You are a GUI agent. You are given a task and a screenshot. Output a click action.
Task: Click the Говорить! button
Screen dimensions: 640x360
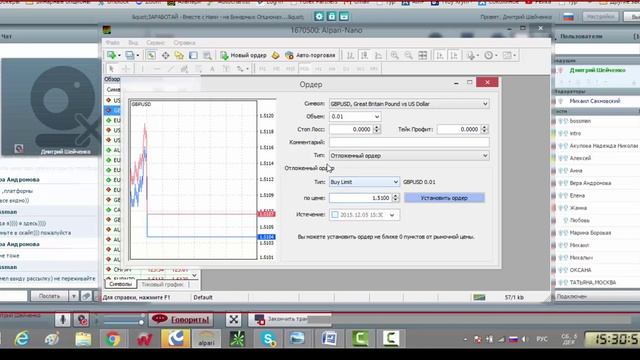coord(181,320)
